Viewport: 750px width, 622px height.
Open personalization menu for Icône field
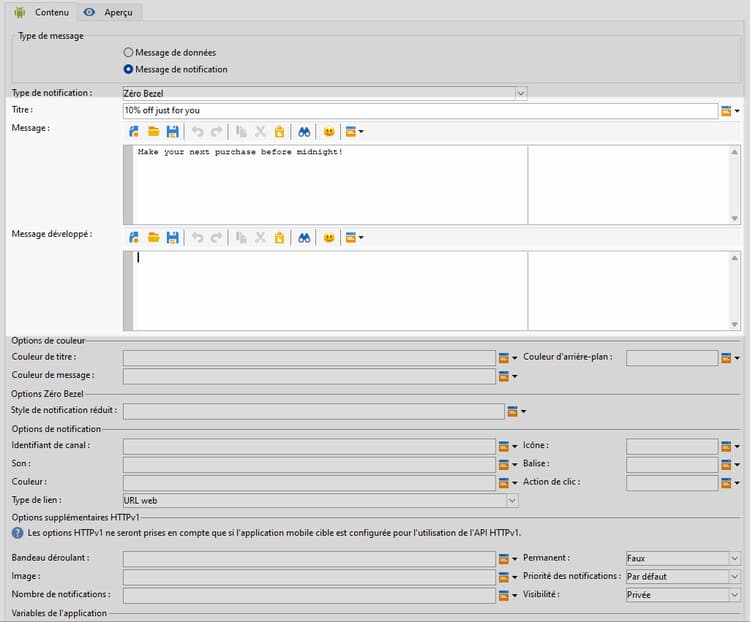730,446
